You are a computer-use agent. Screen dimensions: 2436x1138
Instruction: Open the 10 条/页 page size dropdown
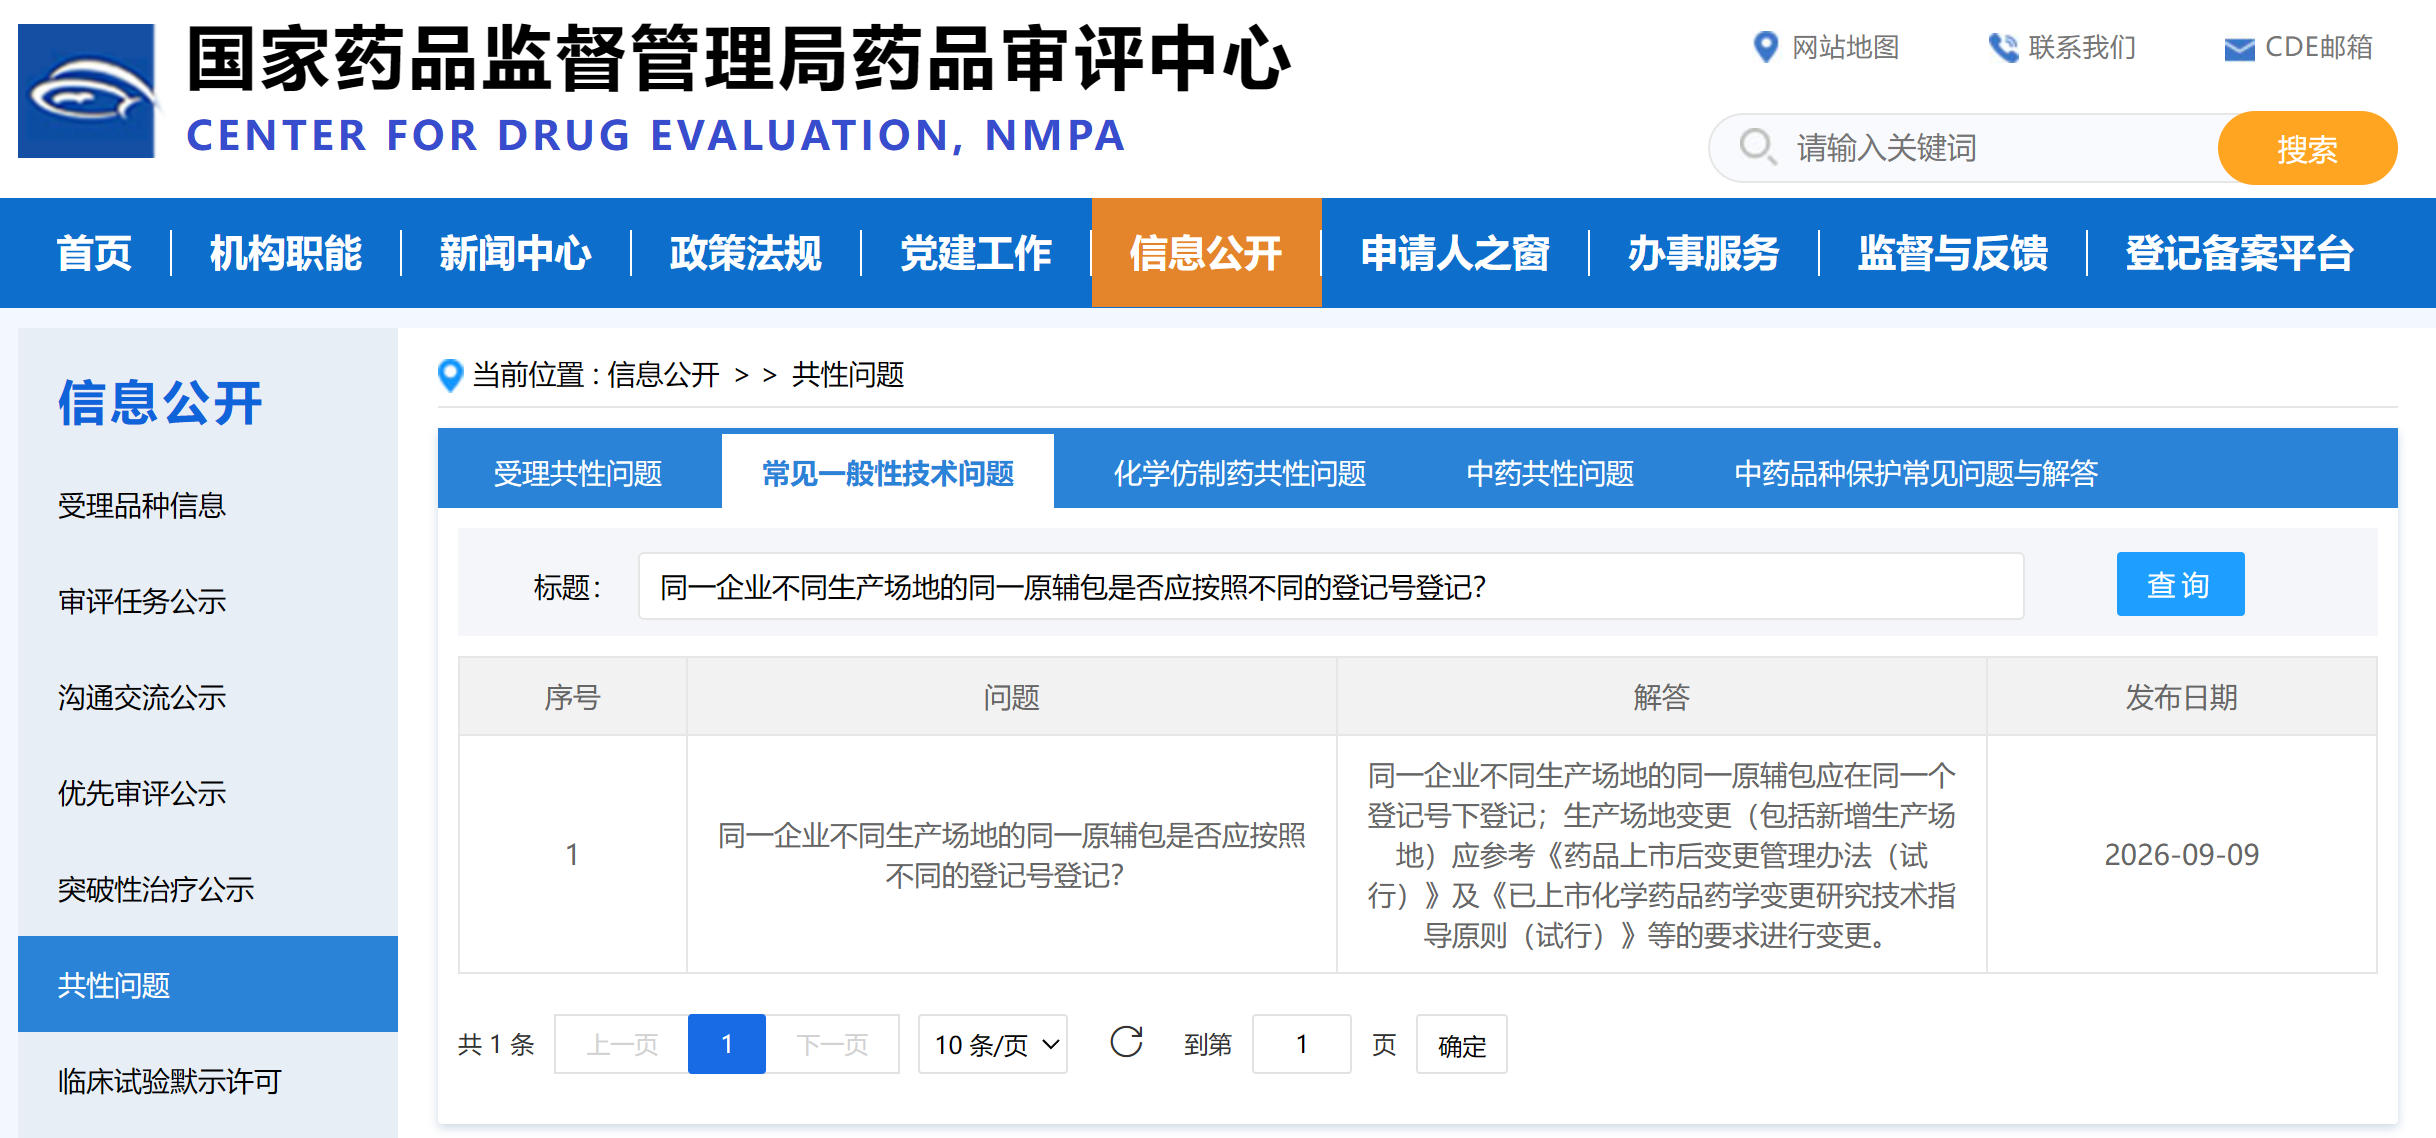(993, 1044)
